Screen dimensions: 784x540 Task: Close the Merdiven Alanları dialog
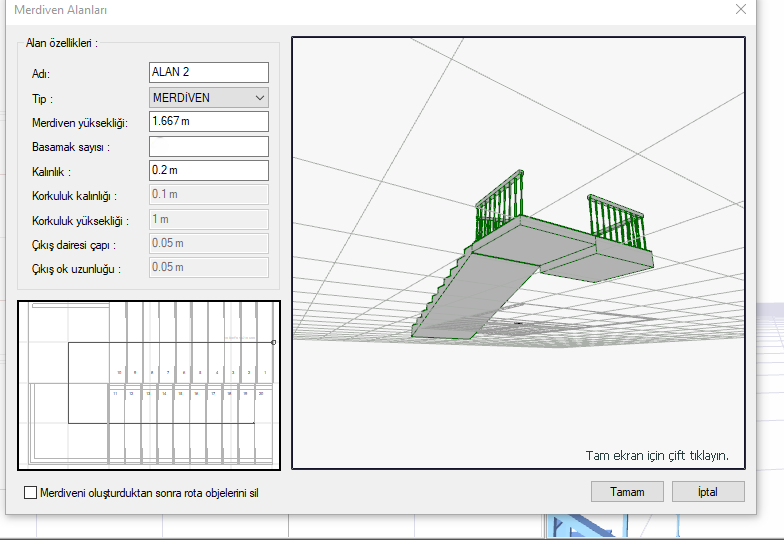click(741, 10)
